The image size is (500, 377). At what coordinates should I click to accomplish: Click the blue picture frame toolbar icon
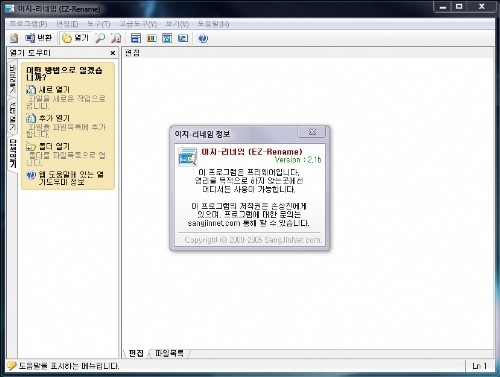coord(183,38)
